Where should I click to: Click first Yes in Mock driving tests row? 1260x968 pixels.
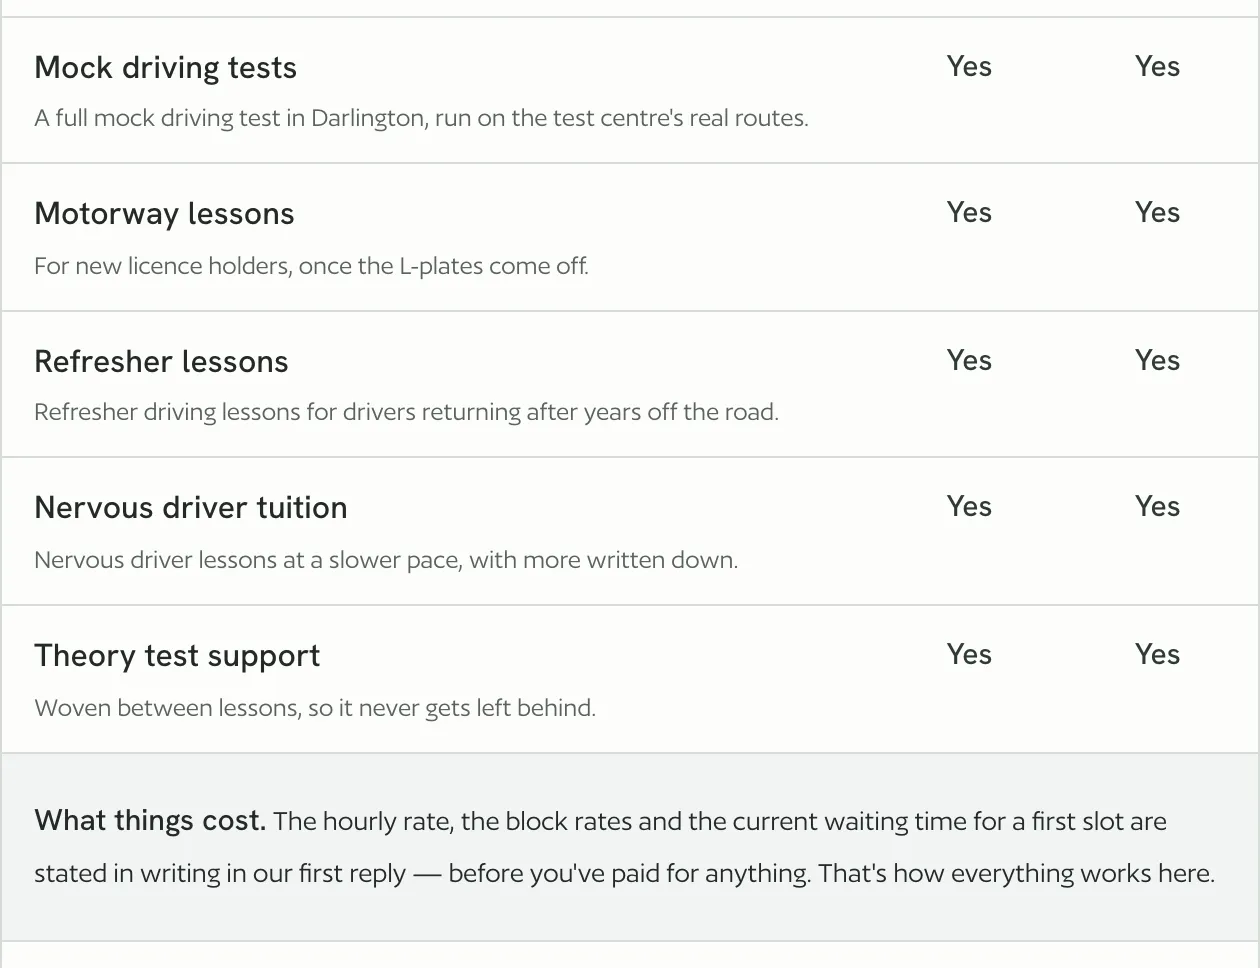[969, 66]
